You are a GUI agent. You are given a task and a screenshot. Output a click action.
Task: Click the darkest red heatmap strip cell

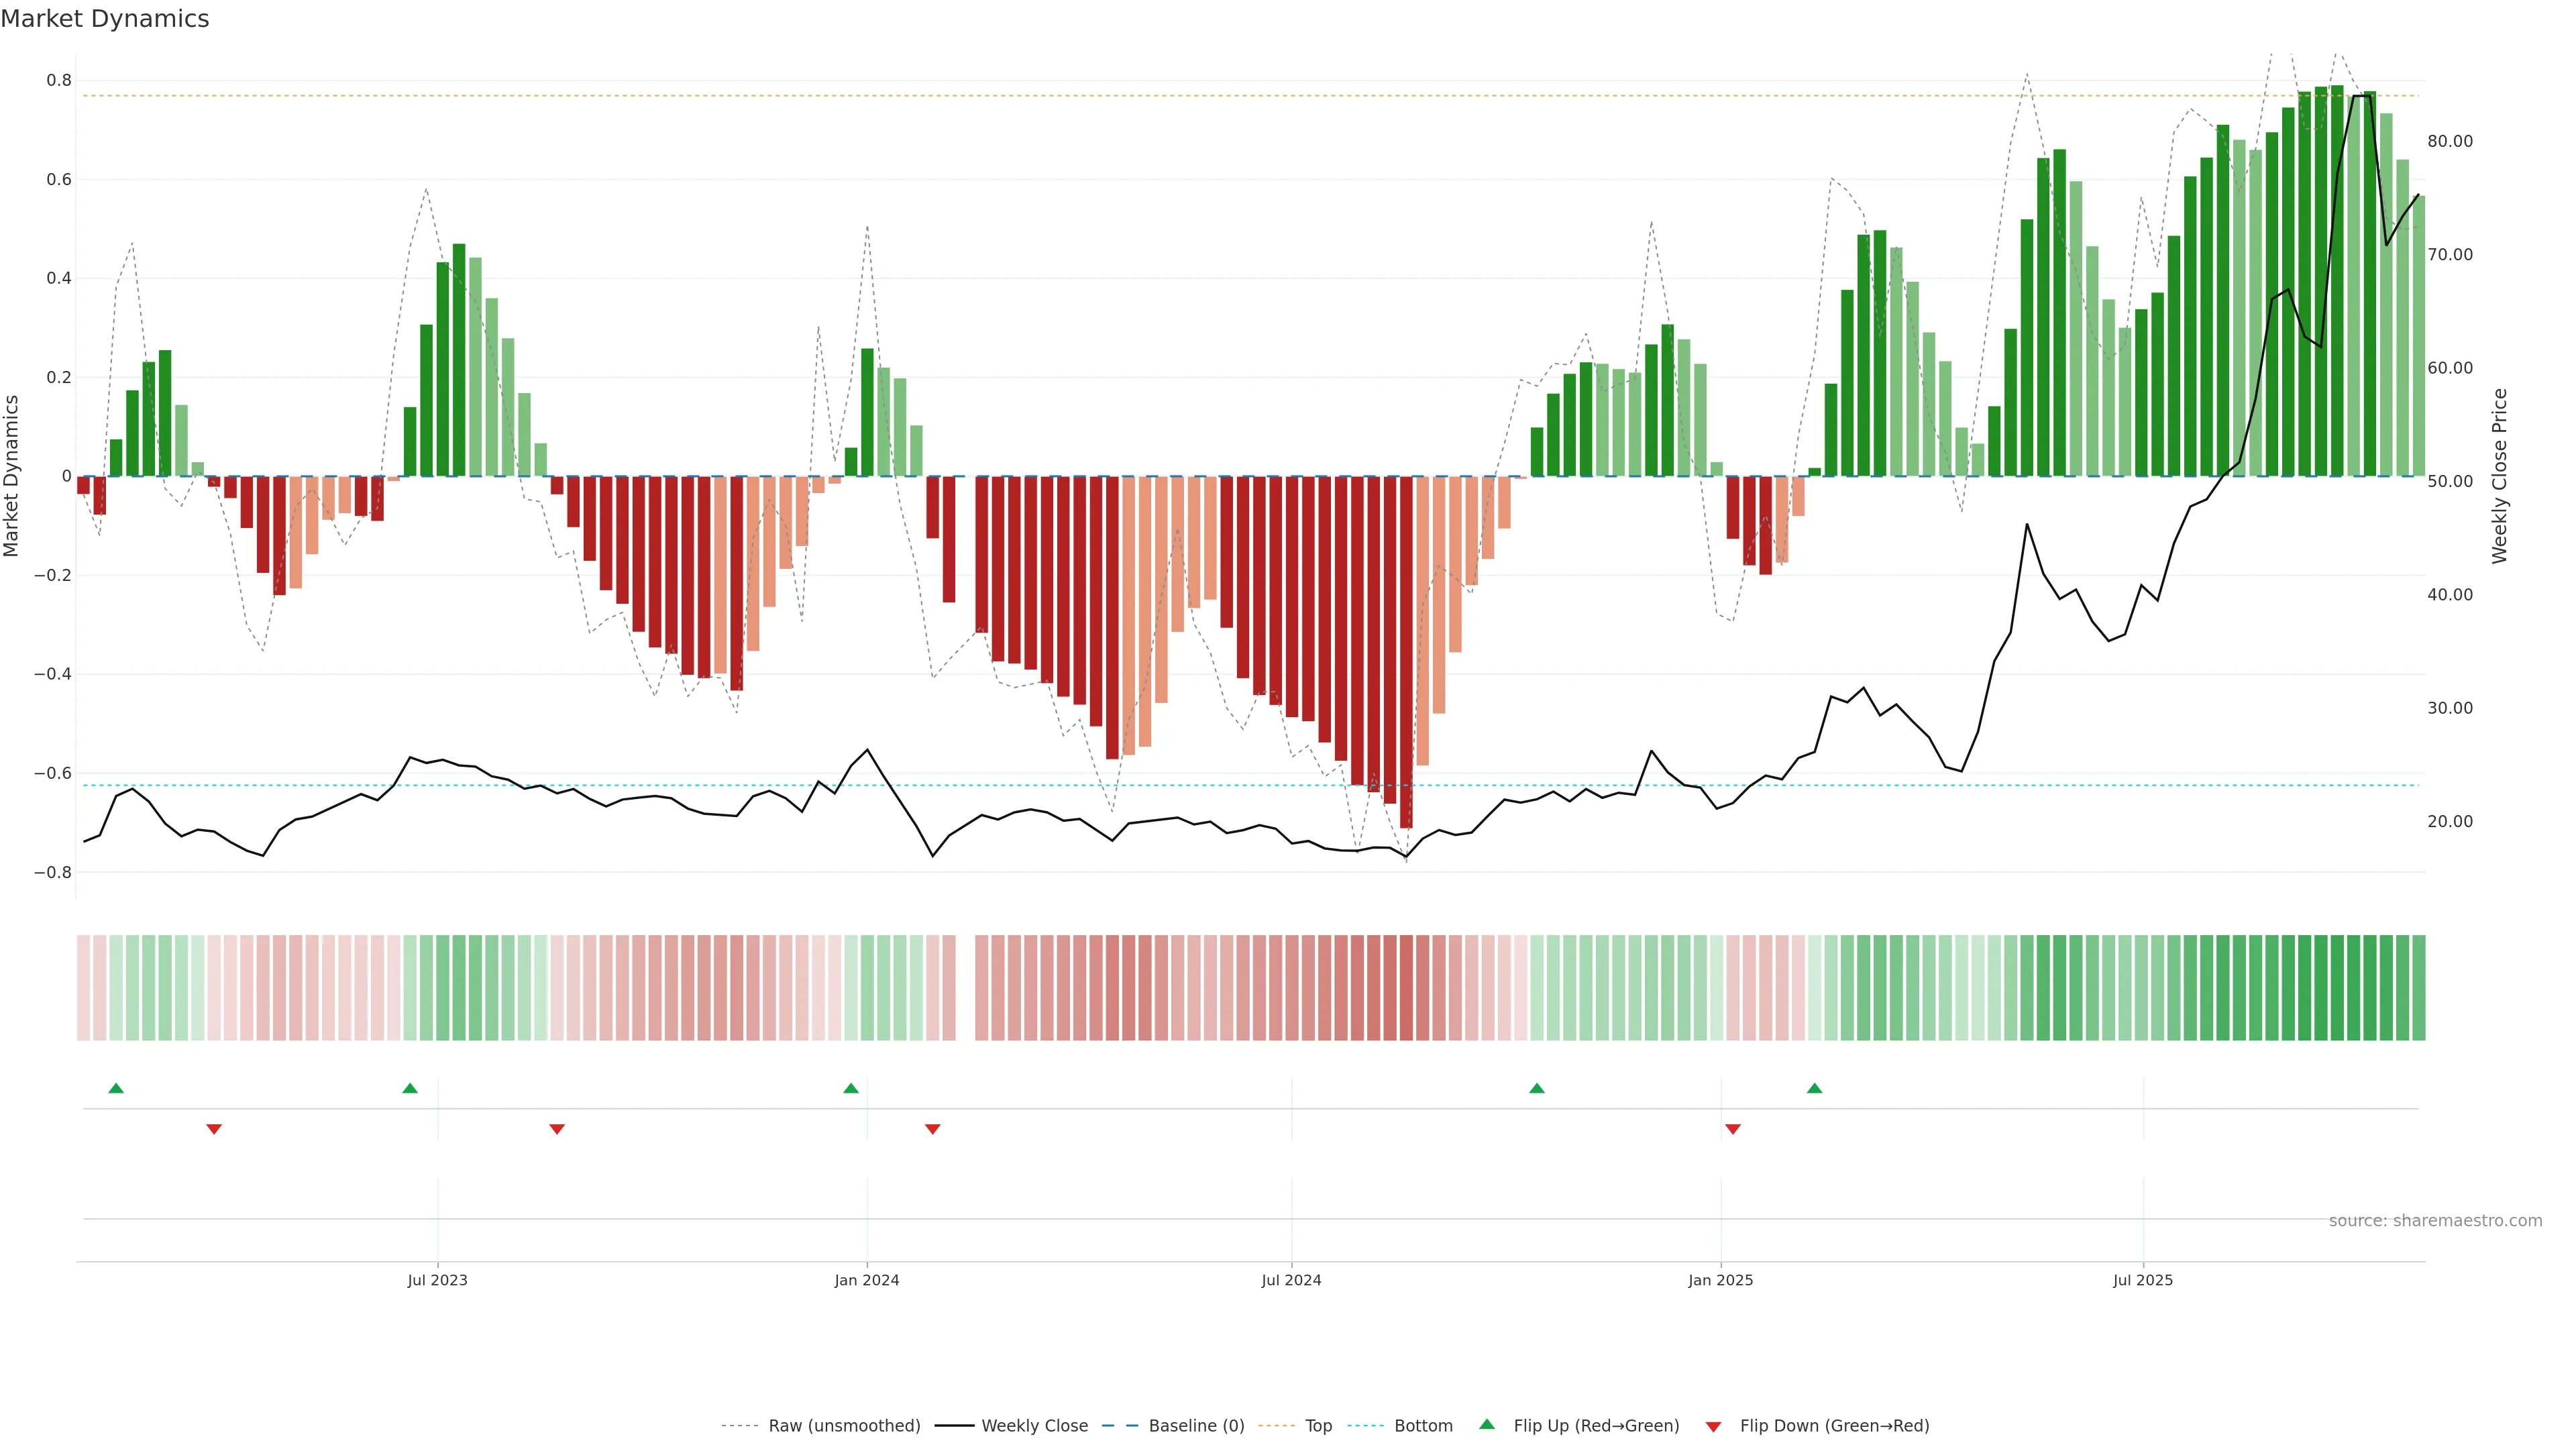tap(1406, 988)
